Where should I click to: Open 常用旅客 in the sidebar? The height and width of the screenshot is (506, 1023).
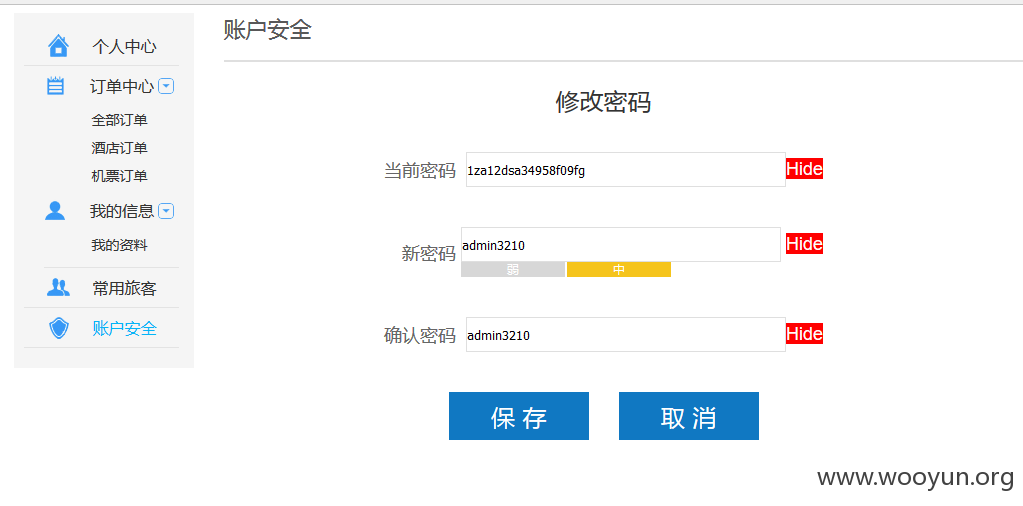125,288
